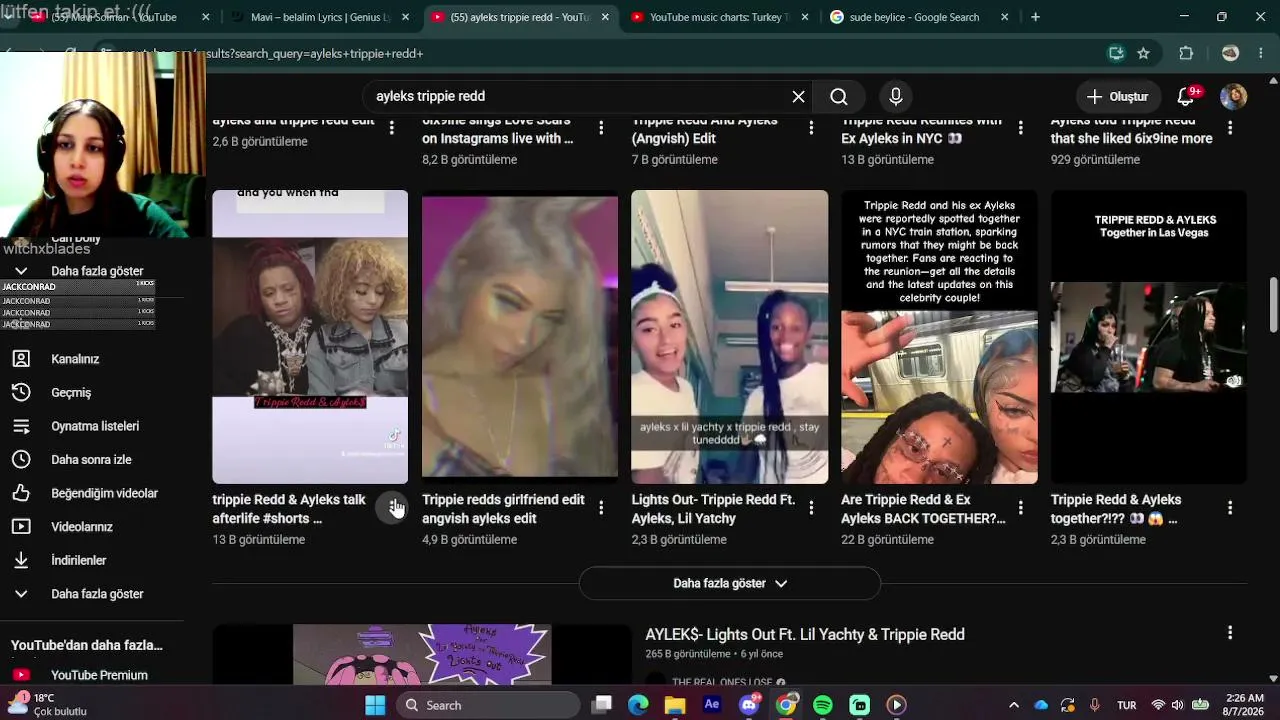This screenshot has height=720, width=1280.
Task: Close the 'YouTube music charts: Turkey' tab
Action: (805, 17)
